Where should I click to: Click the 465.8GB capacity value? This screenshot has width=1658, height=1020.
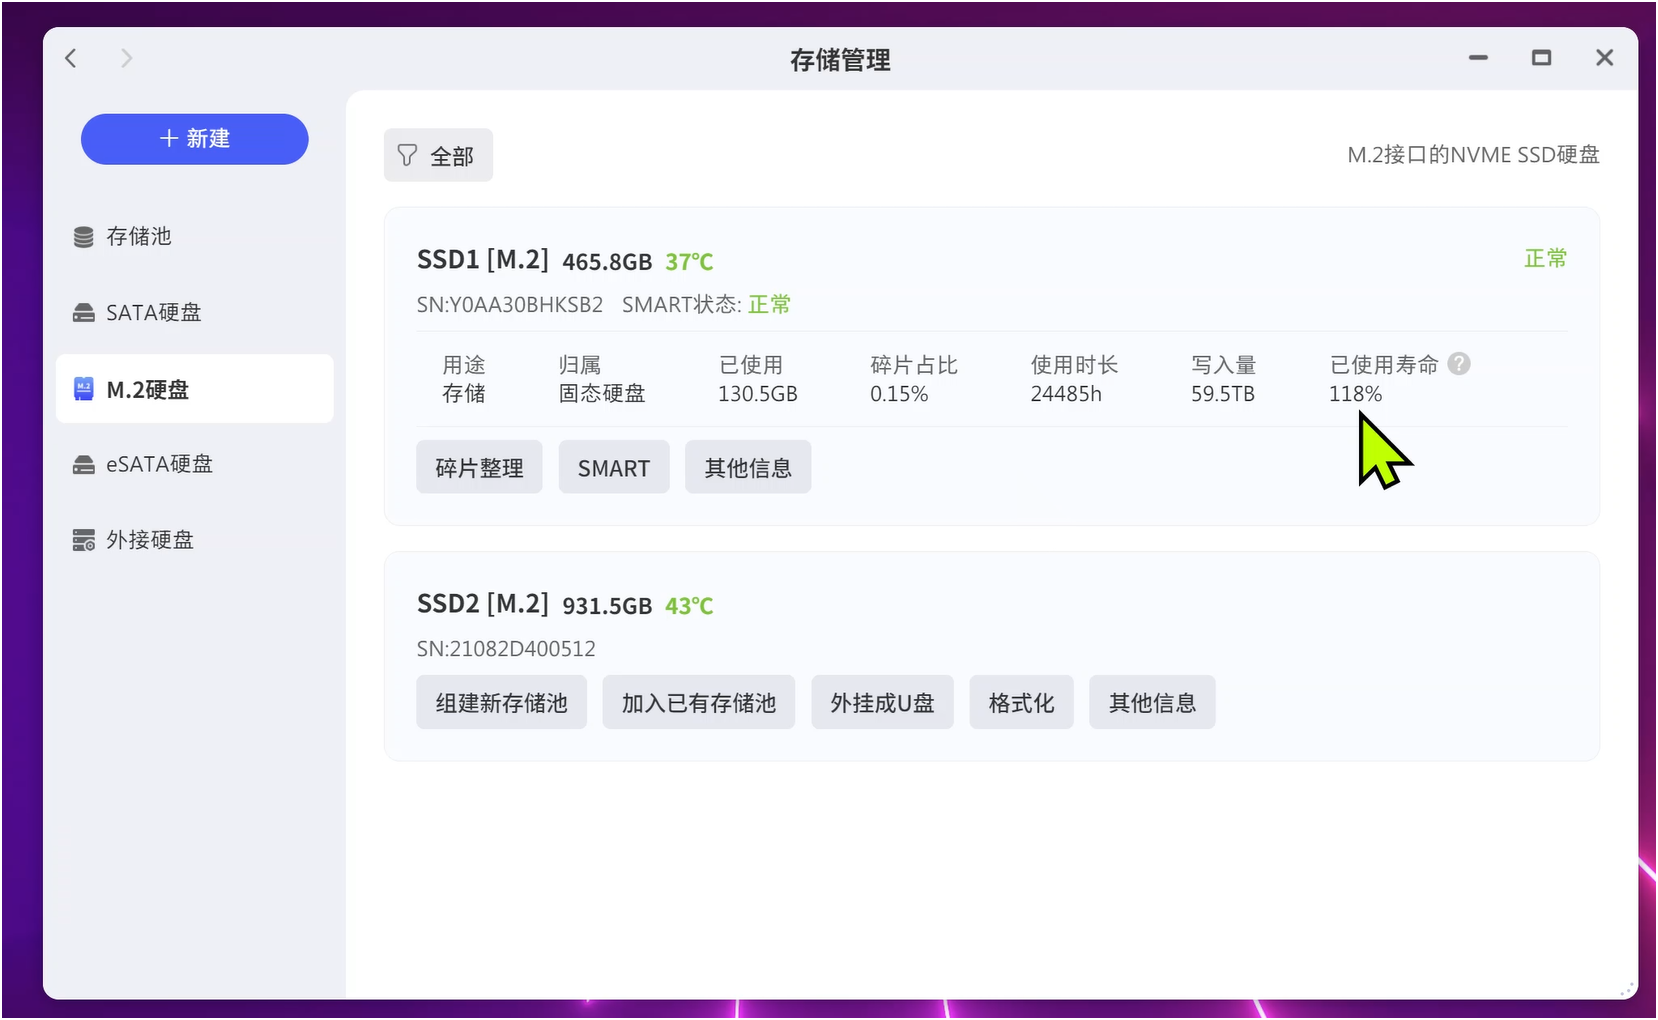pyautogui.click(x=607, y=262)
